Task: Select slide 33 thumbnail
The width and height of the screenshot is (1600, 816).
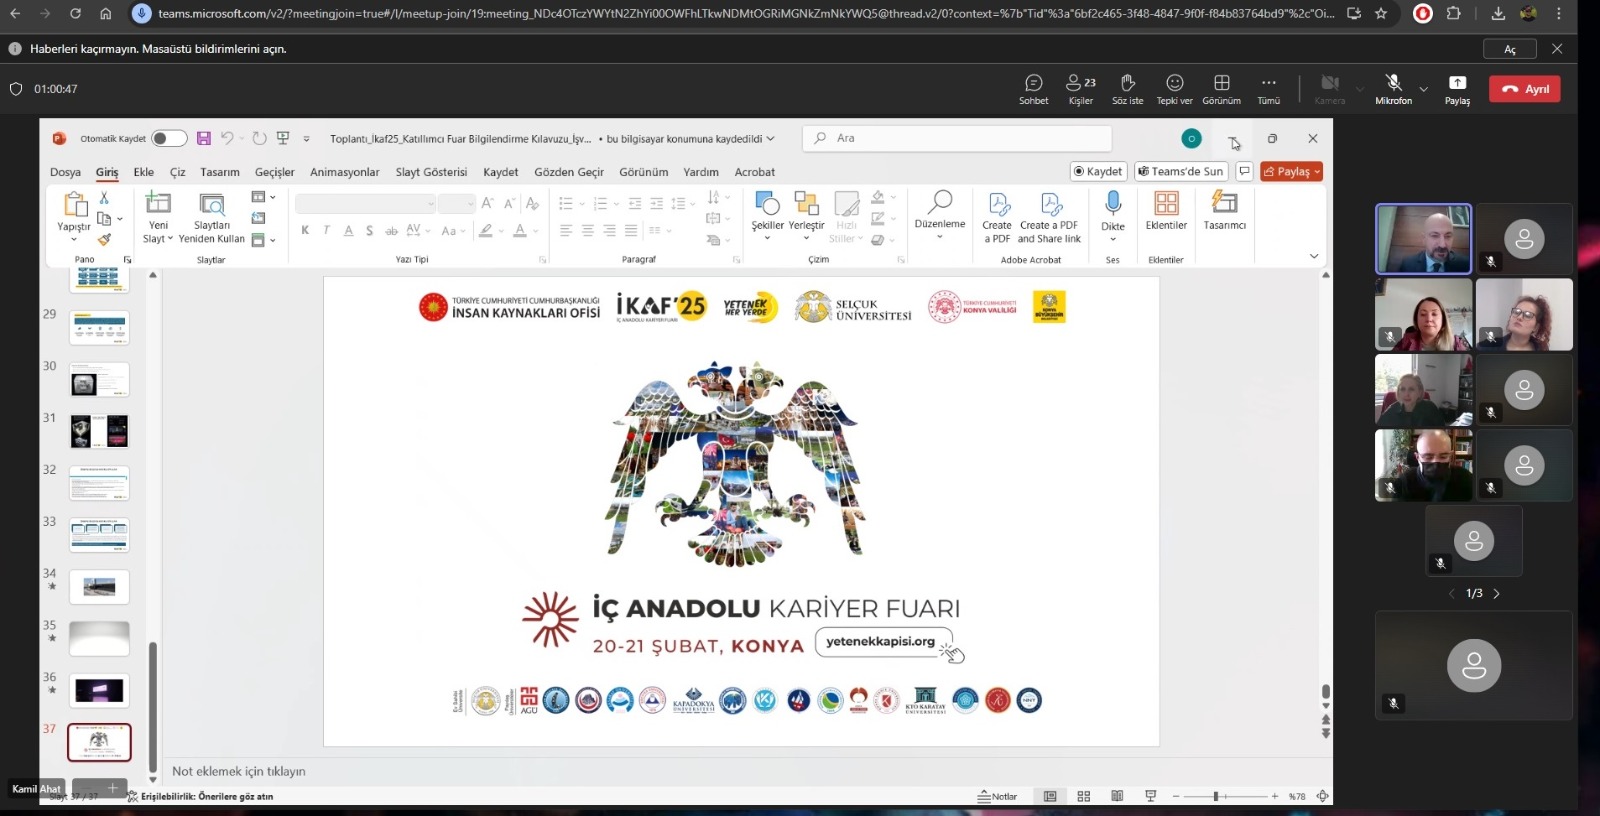Action: pos(99,535)
